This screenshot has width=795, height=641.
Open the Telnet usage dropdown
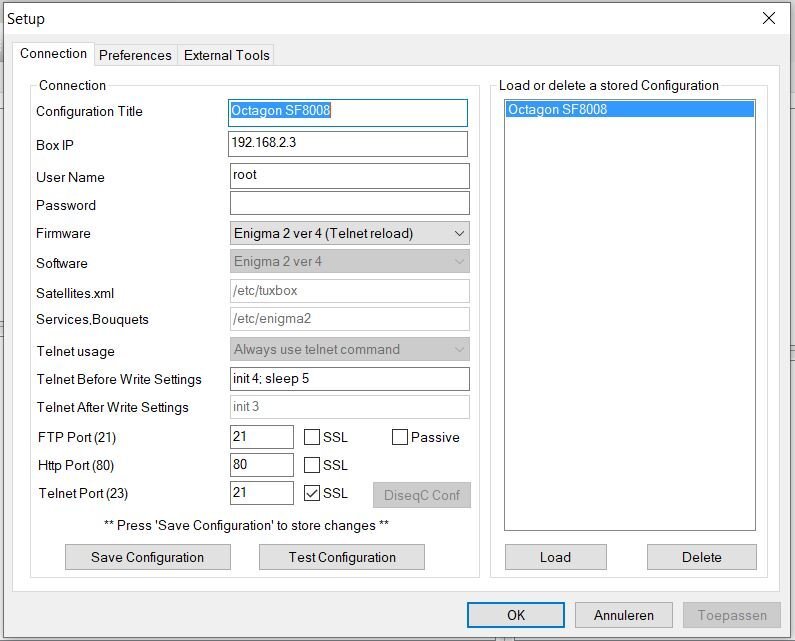(349, 349)
